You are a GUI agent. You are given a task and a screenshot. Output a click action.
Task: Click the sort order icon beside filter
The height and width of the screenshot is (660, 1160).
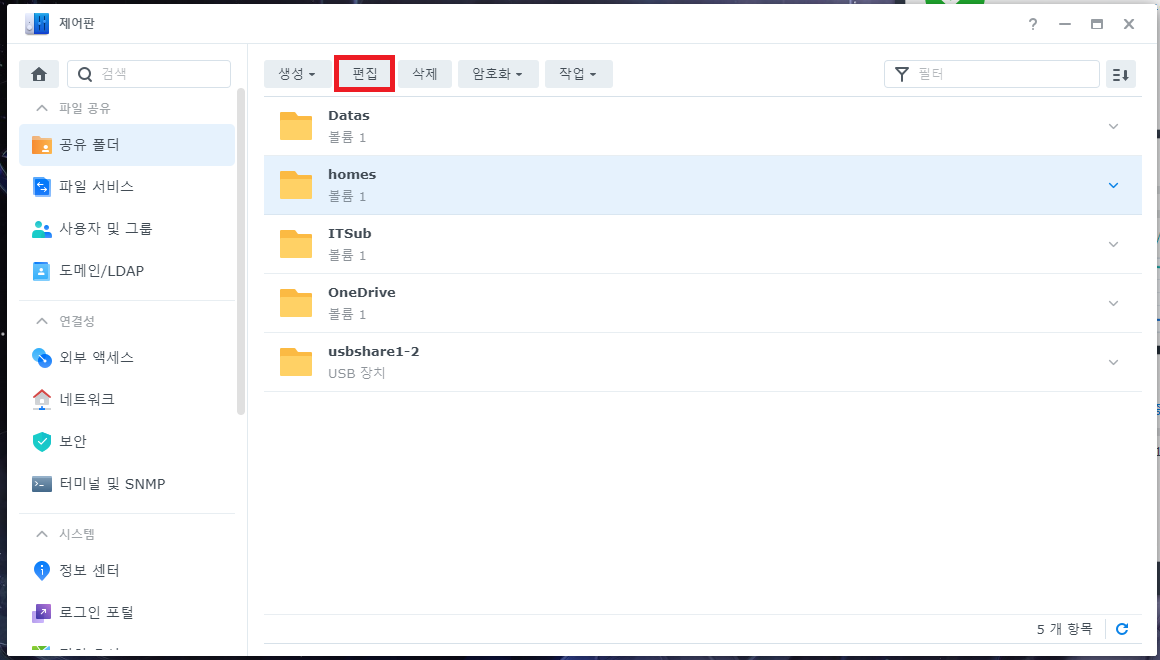point(1121,74)
